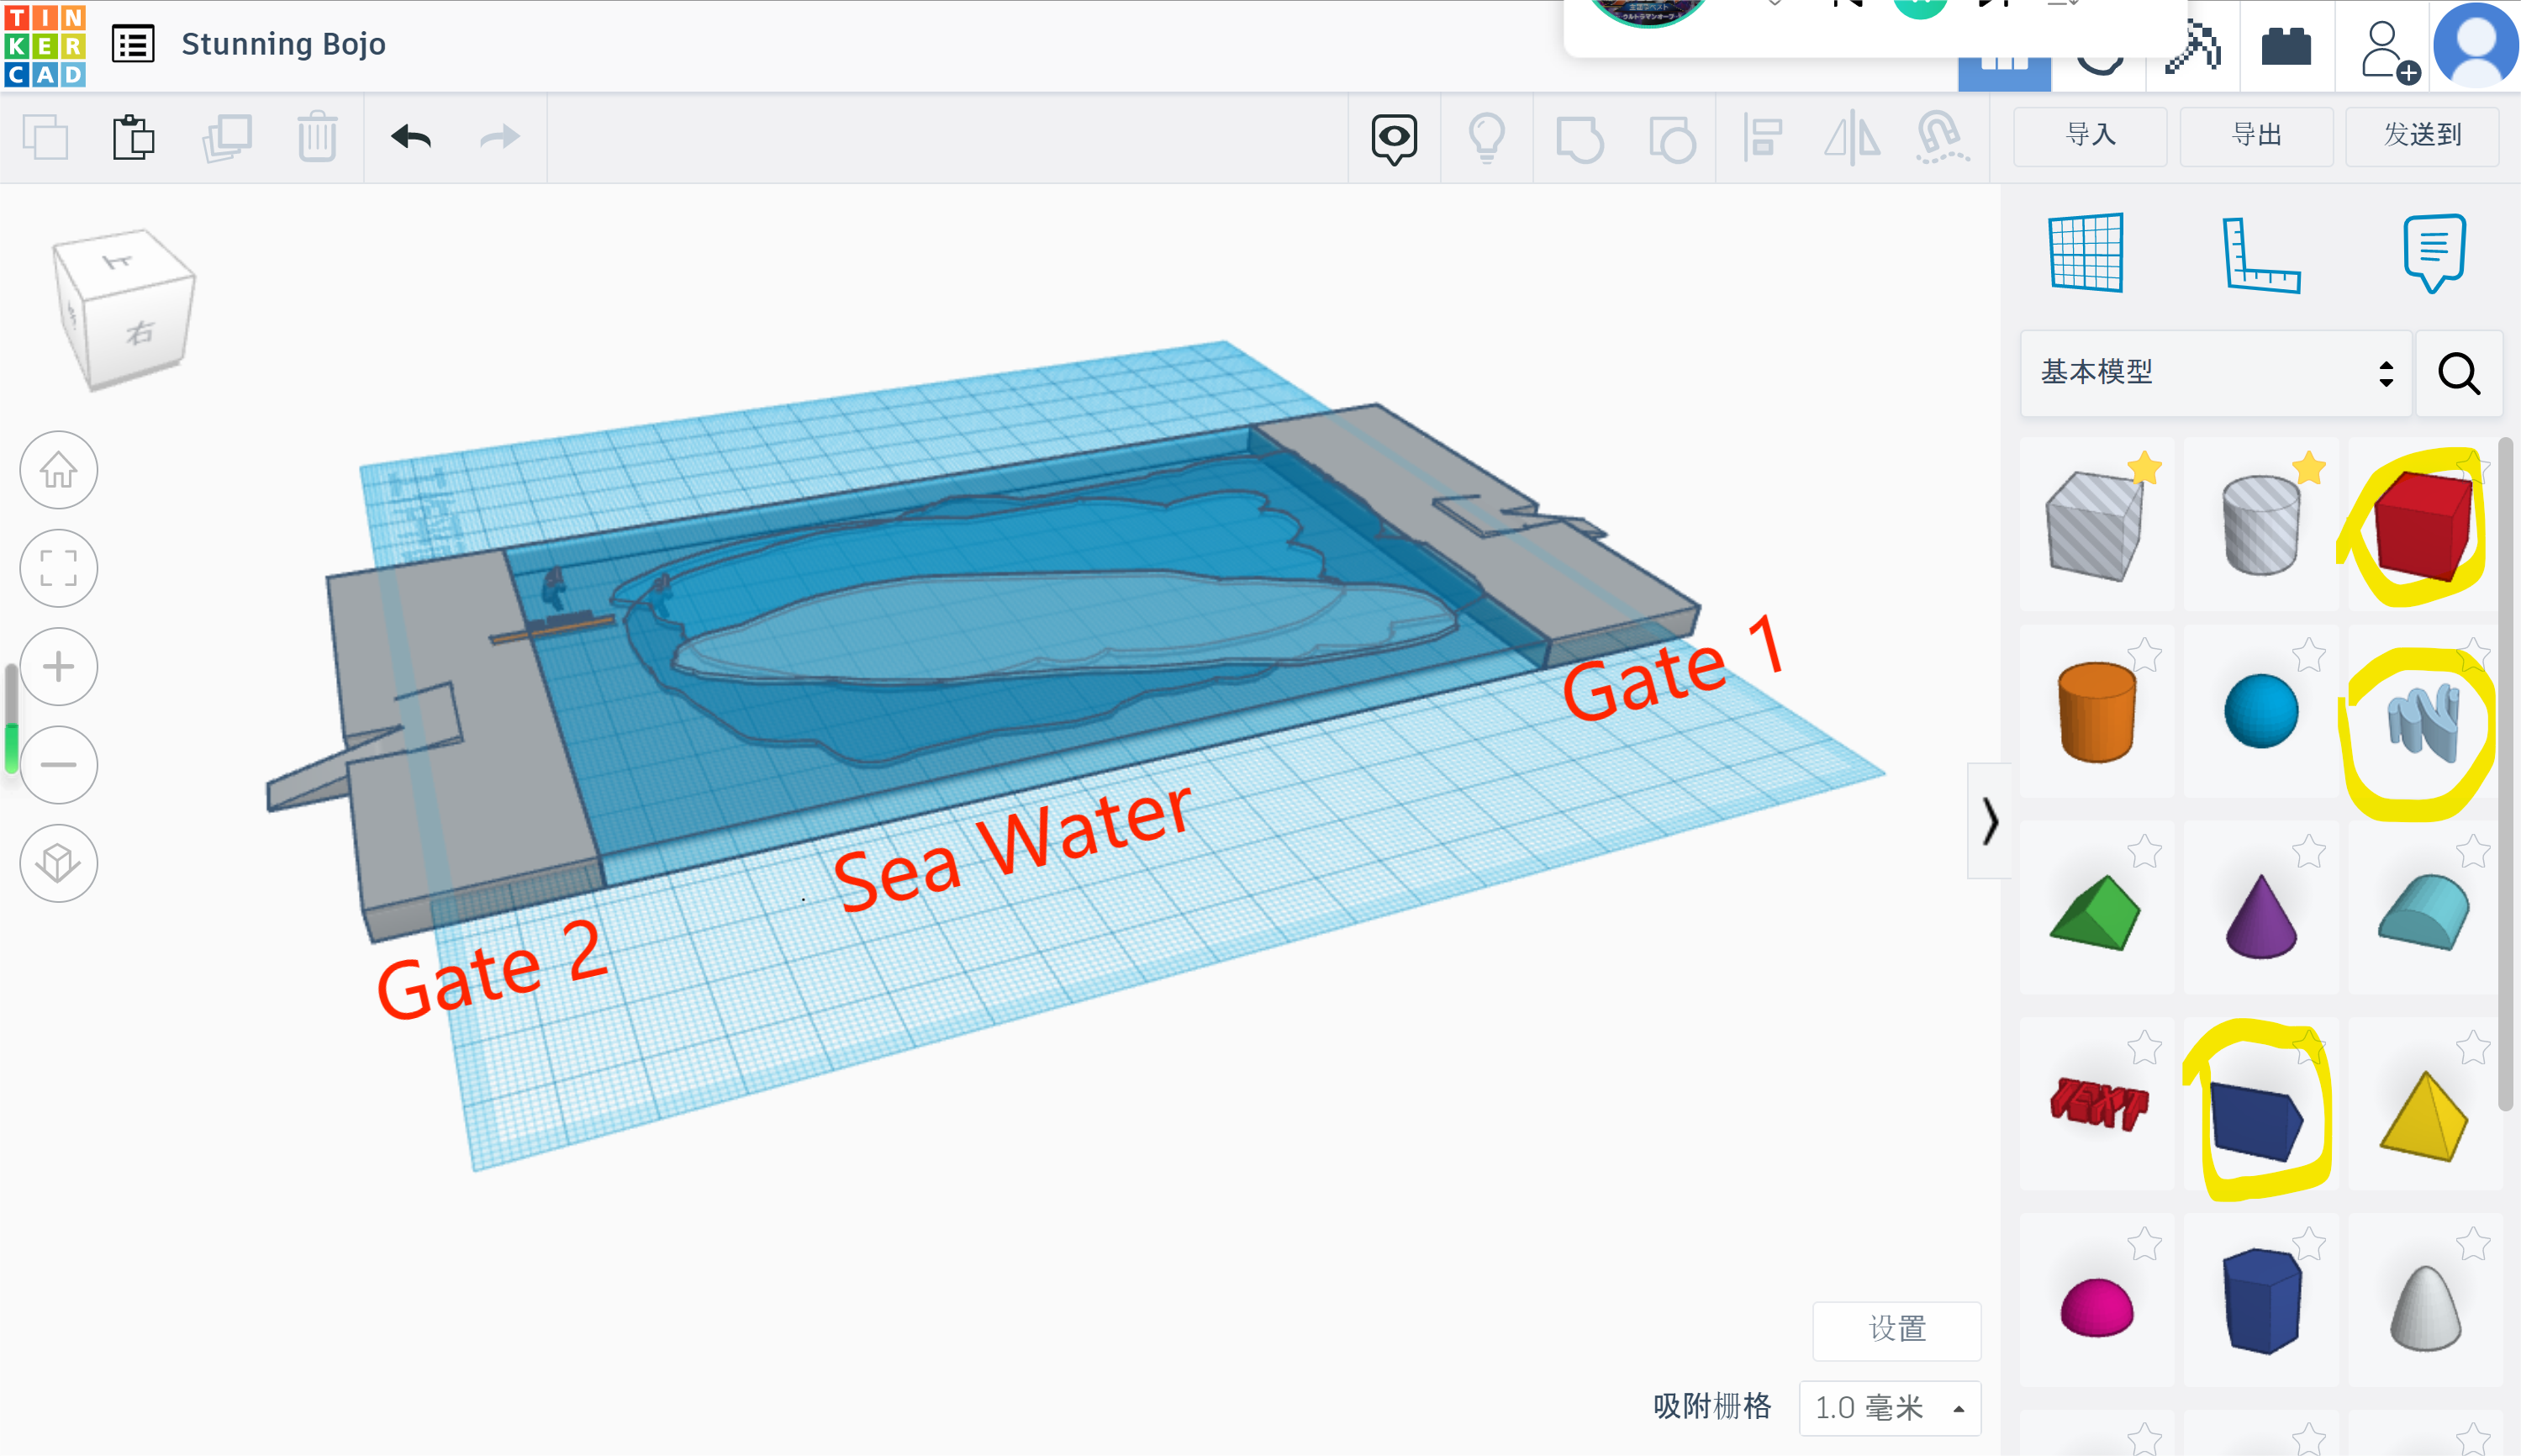2521x1456 pixels.
Task: Unfavorite the hole box shape star
Action: (2145, 467)
